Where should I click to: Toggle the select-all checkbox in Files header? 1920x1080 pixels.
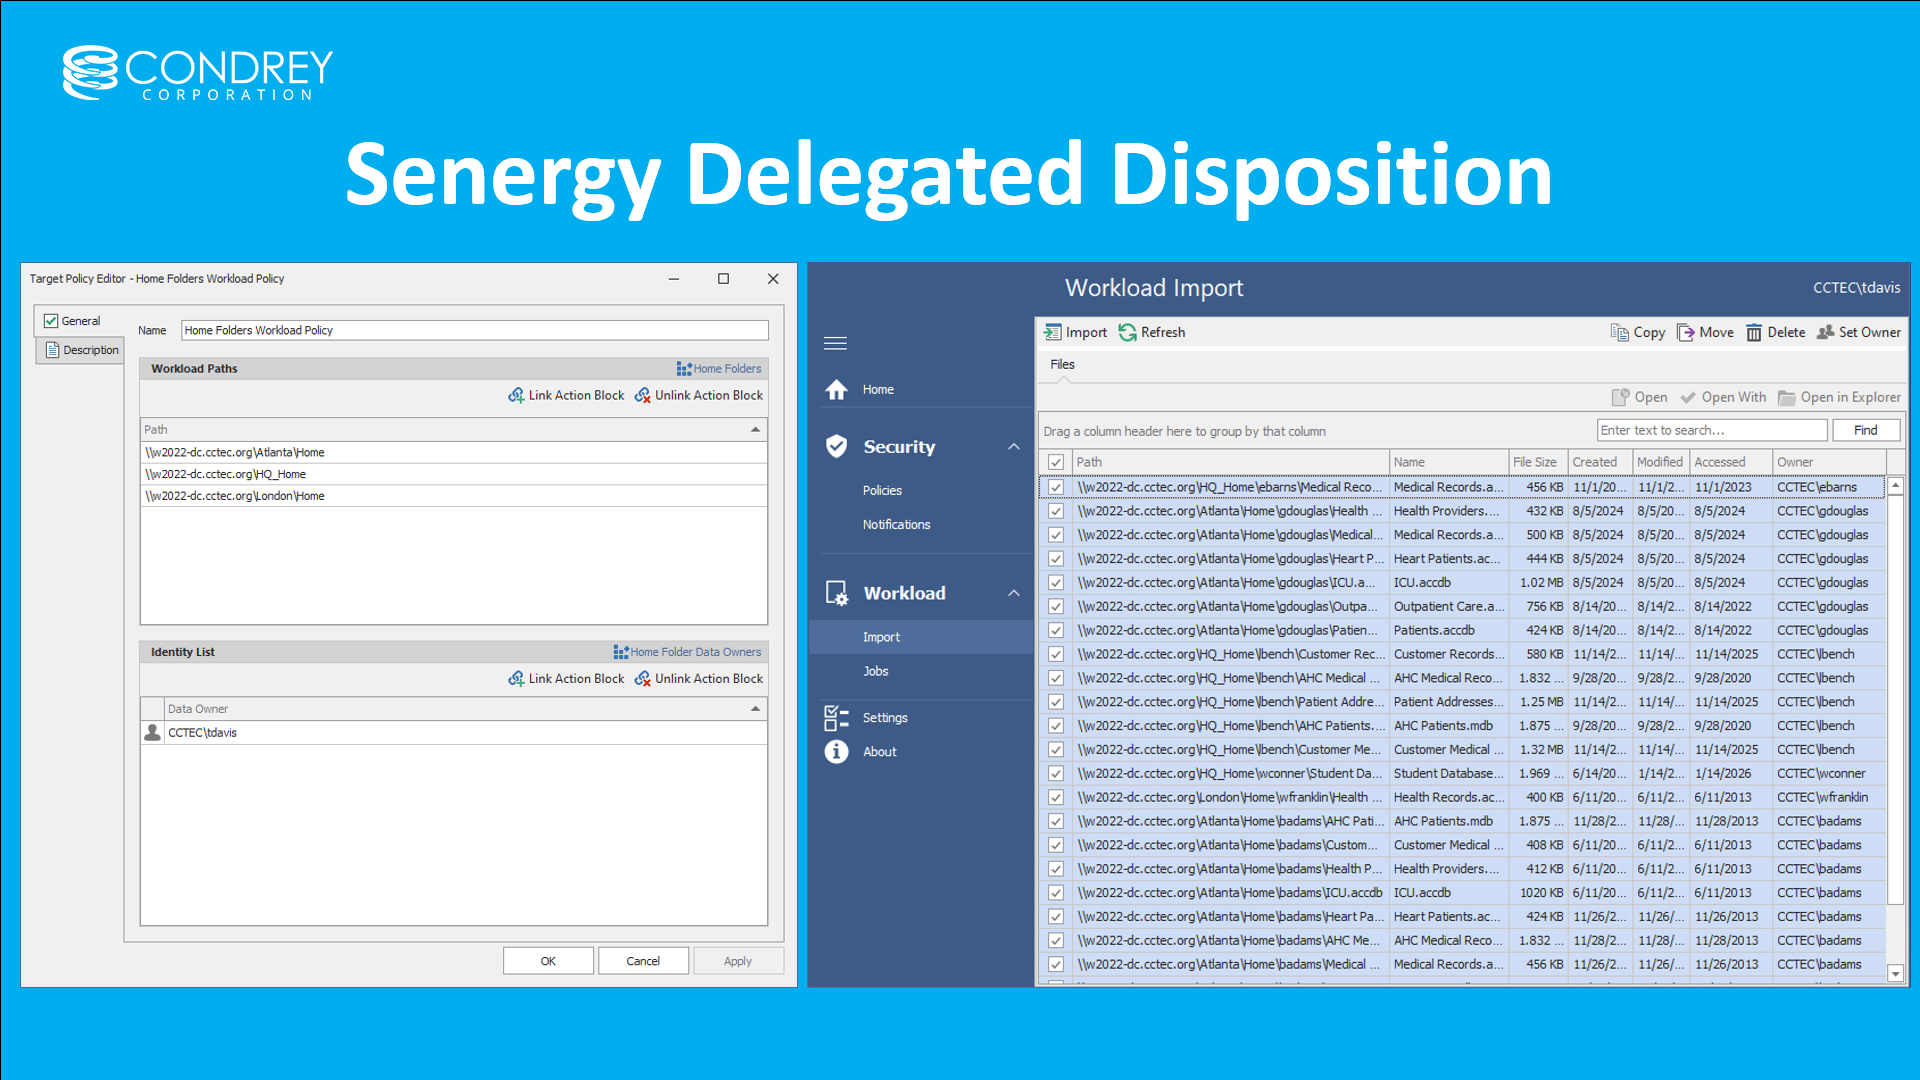coord(1056,462)
